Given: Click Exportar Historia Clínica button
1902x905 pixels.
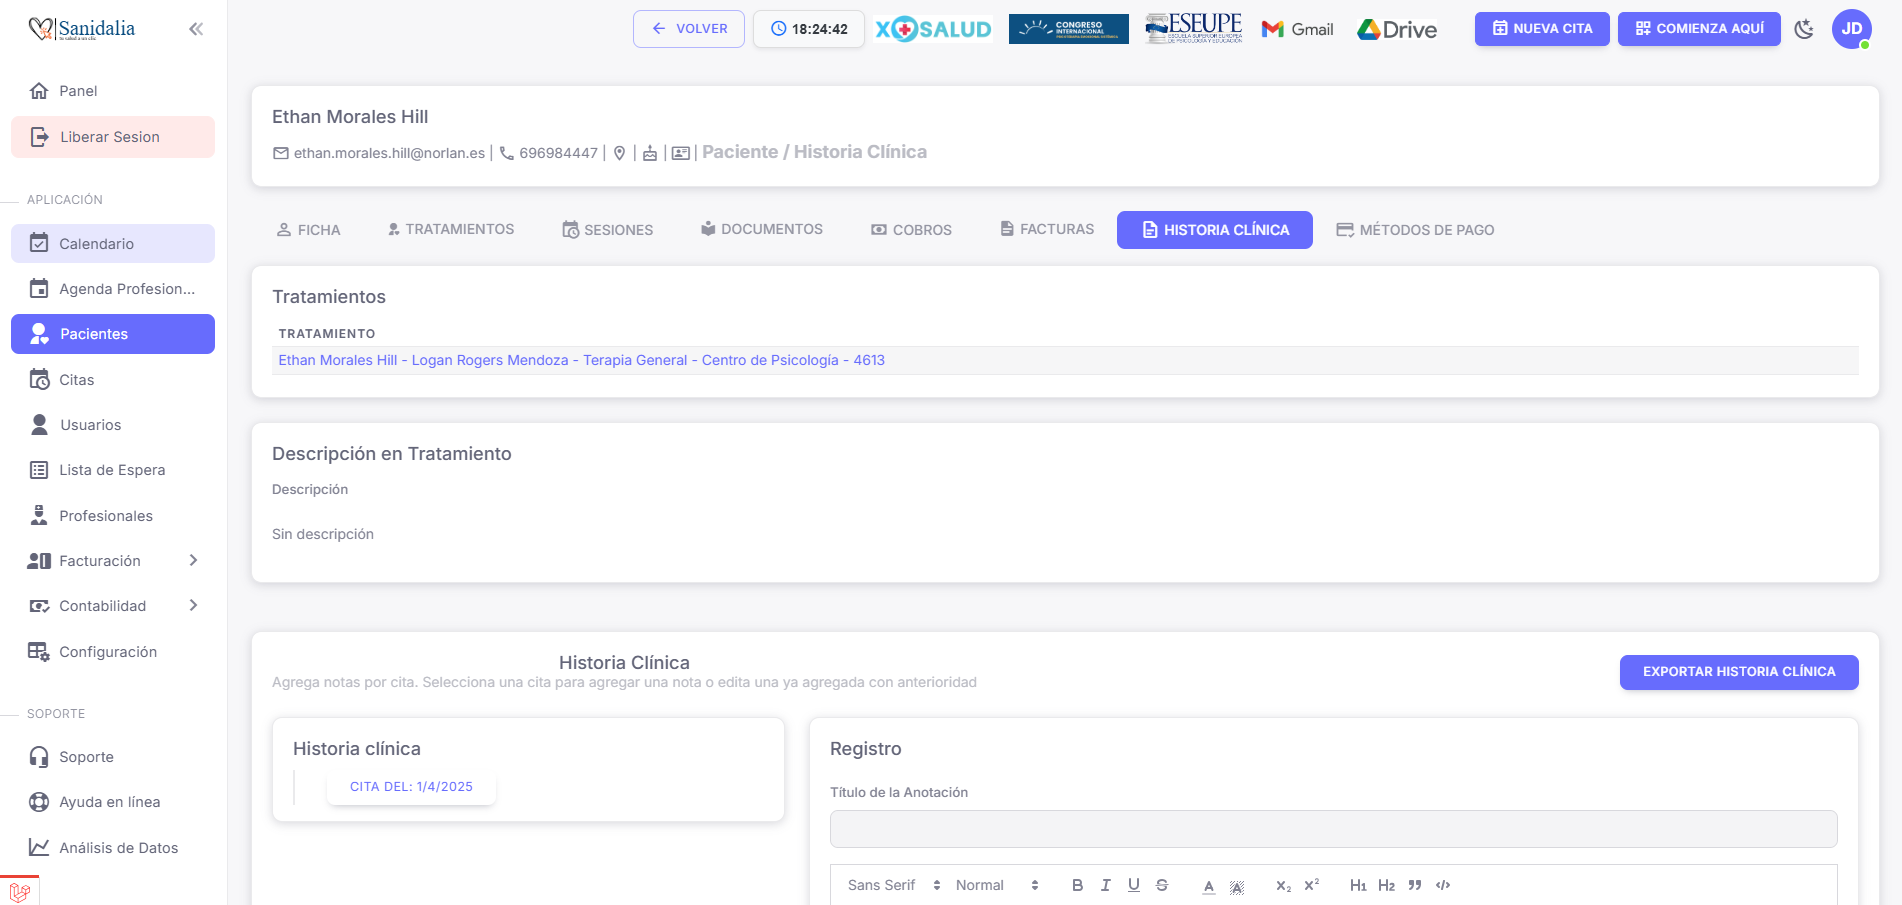Looking at the screenshot, I should tap(1738, 672).
